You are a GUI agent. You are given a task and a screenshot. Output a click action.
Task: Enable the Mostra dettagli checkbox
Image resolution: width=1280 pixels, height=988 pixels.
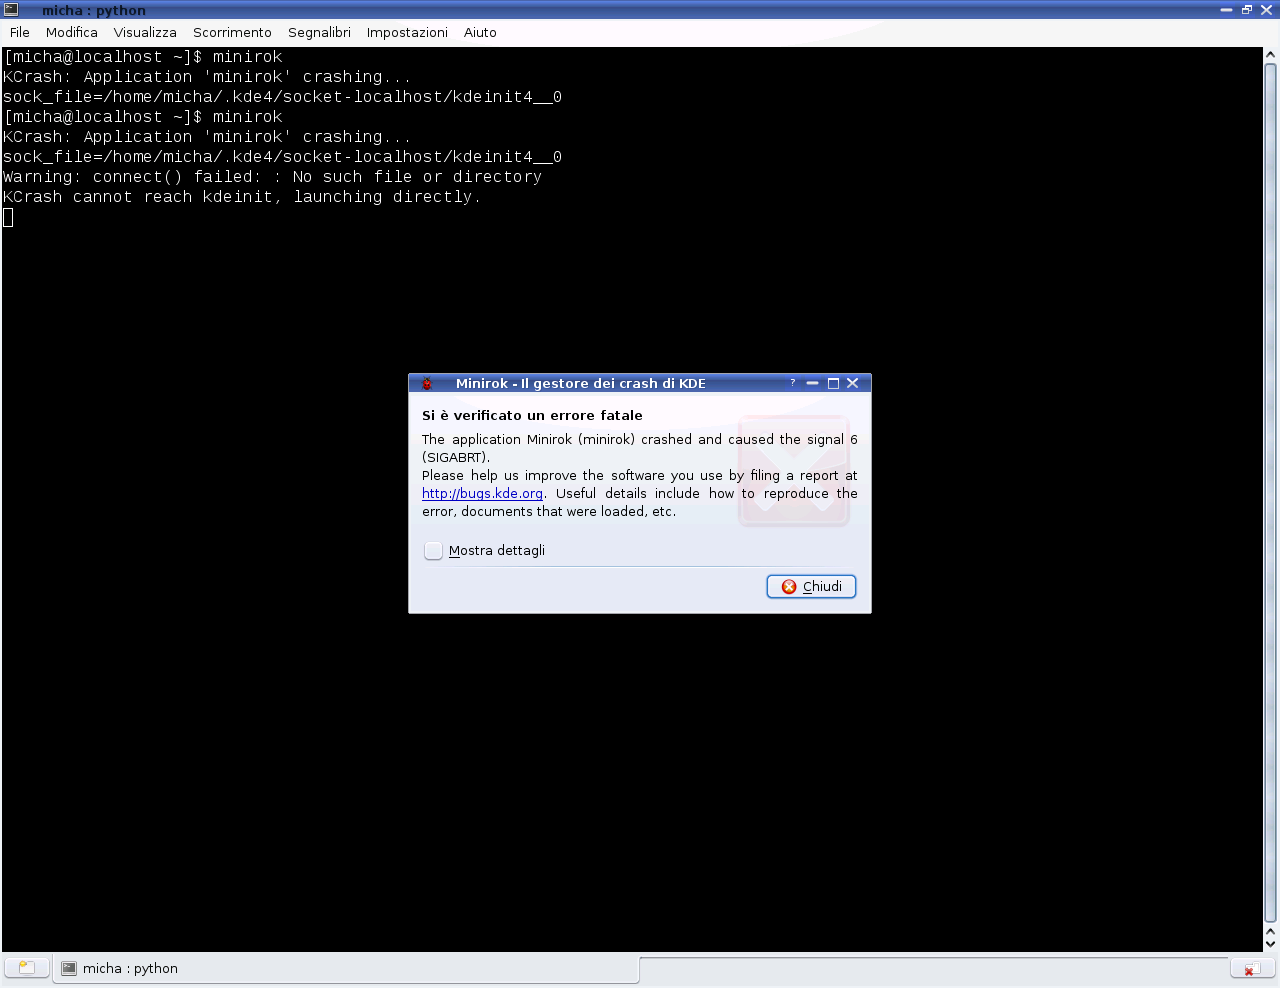click(433, 551)
